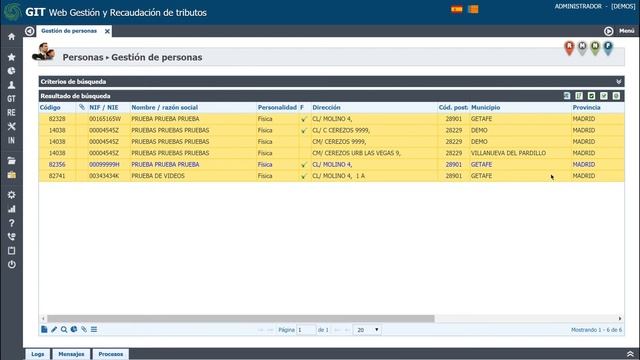Click the power logout icon
Viewport: 640px width, 360px height.
point(11,264)
